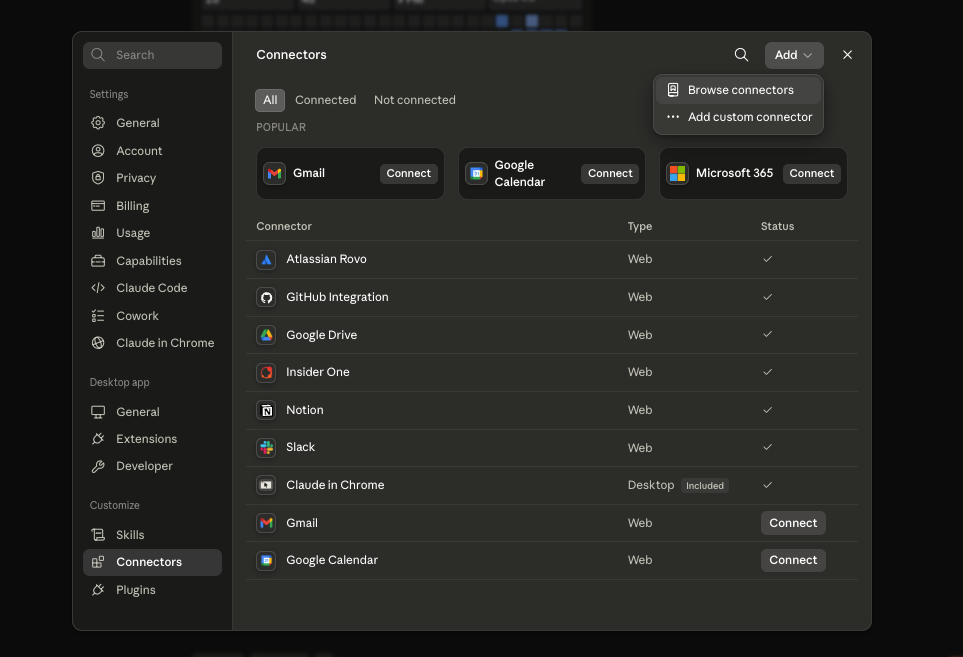The height and width of the screenshot is (657, 963).
Task: Click Connect in the Google Calendar table row
Action: point(793,560)
